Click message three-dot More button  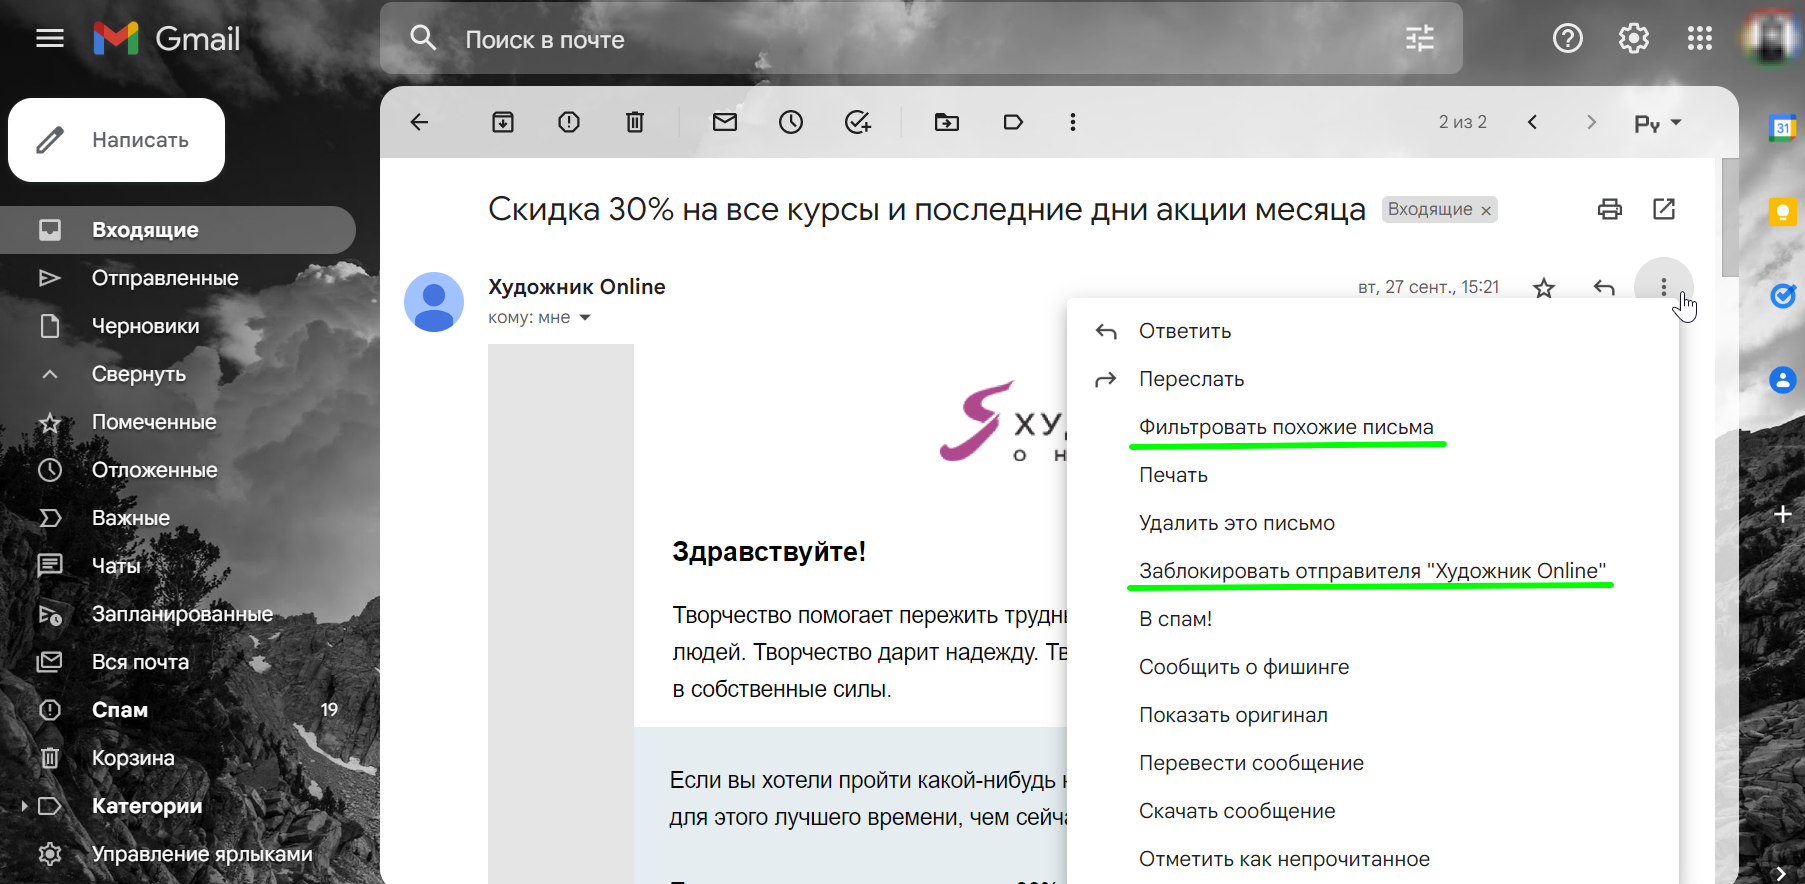(1664, 287)
